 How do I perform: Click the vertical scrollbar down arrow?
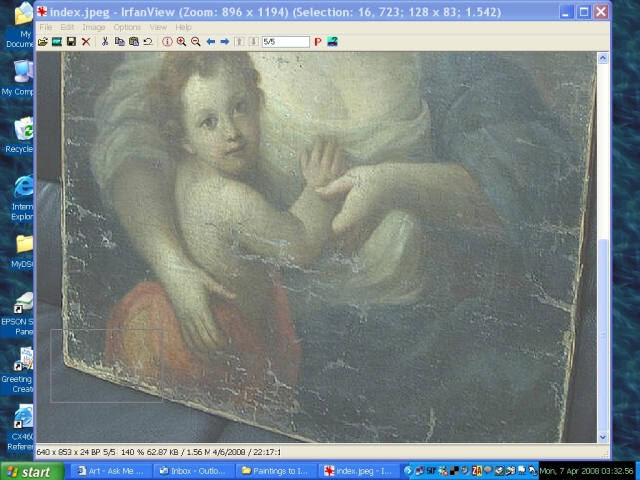[x=603, y=437]
